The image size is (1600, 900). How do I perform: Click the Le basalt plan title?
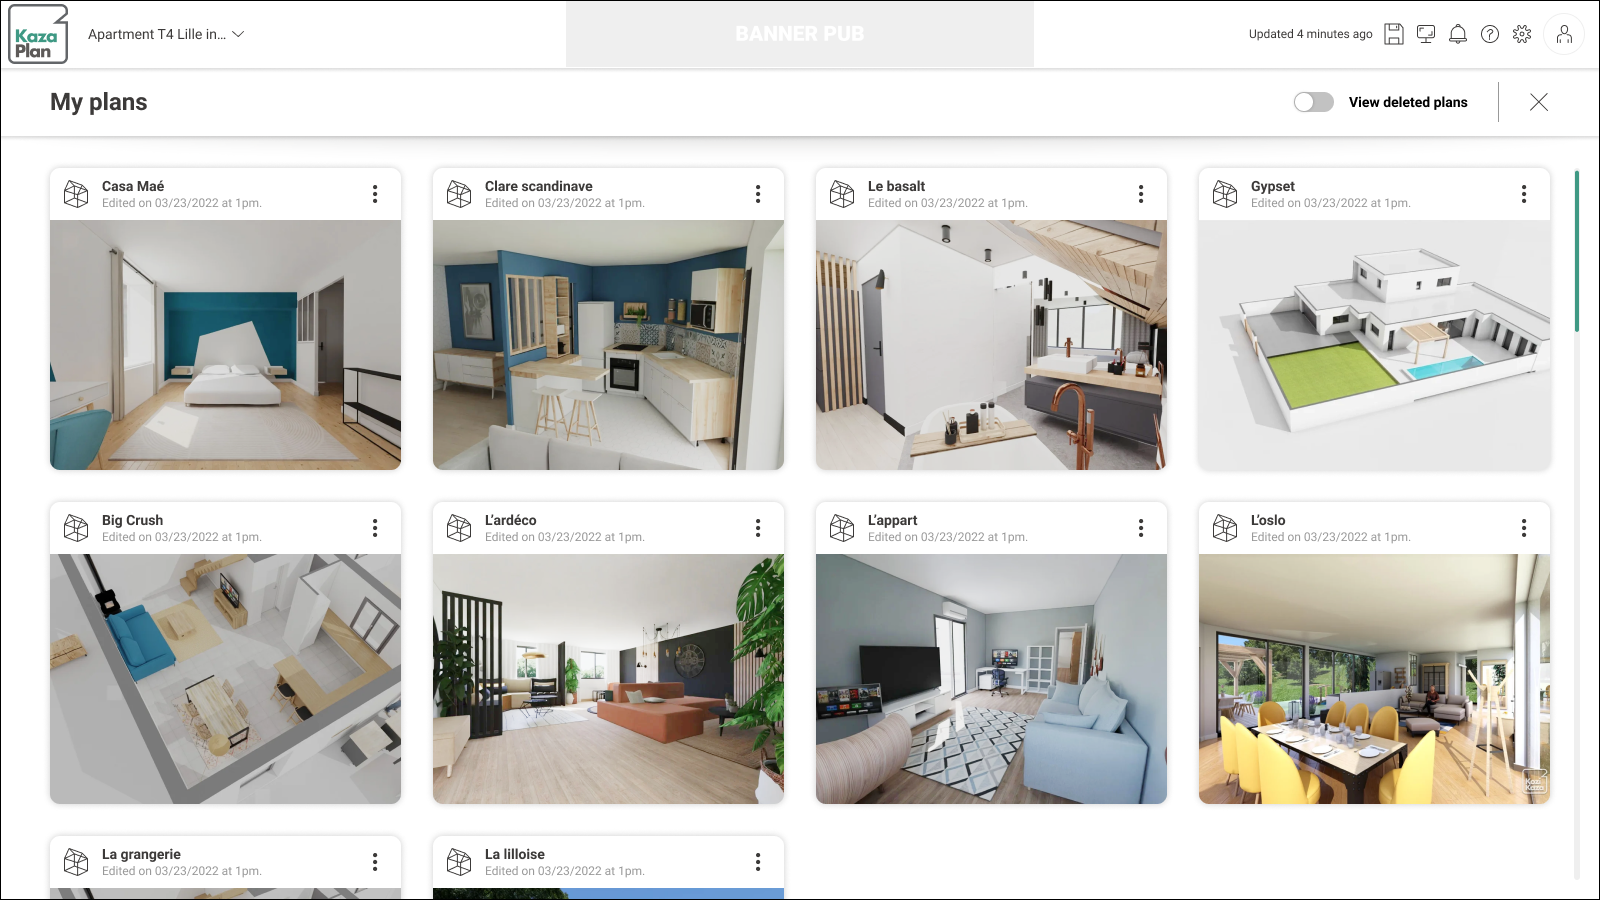(x=896, y=186)
